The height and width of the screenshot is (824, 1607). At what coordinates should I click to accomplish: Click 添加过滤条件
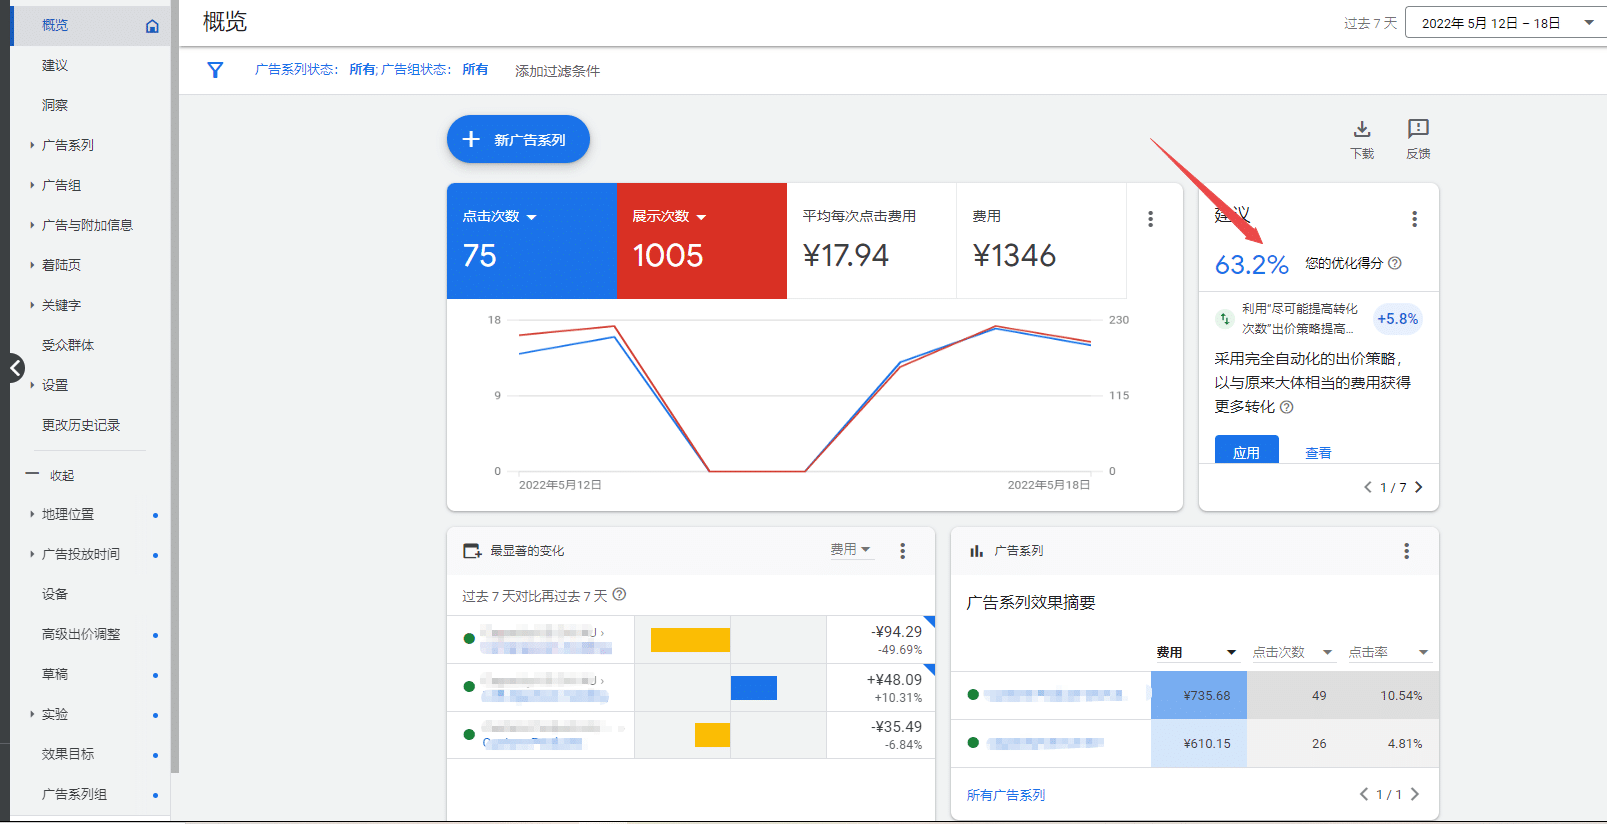(x=558, y=71)
